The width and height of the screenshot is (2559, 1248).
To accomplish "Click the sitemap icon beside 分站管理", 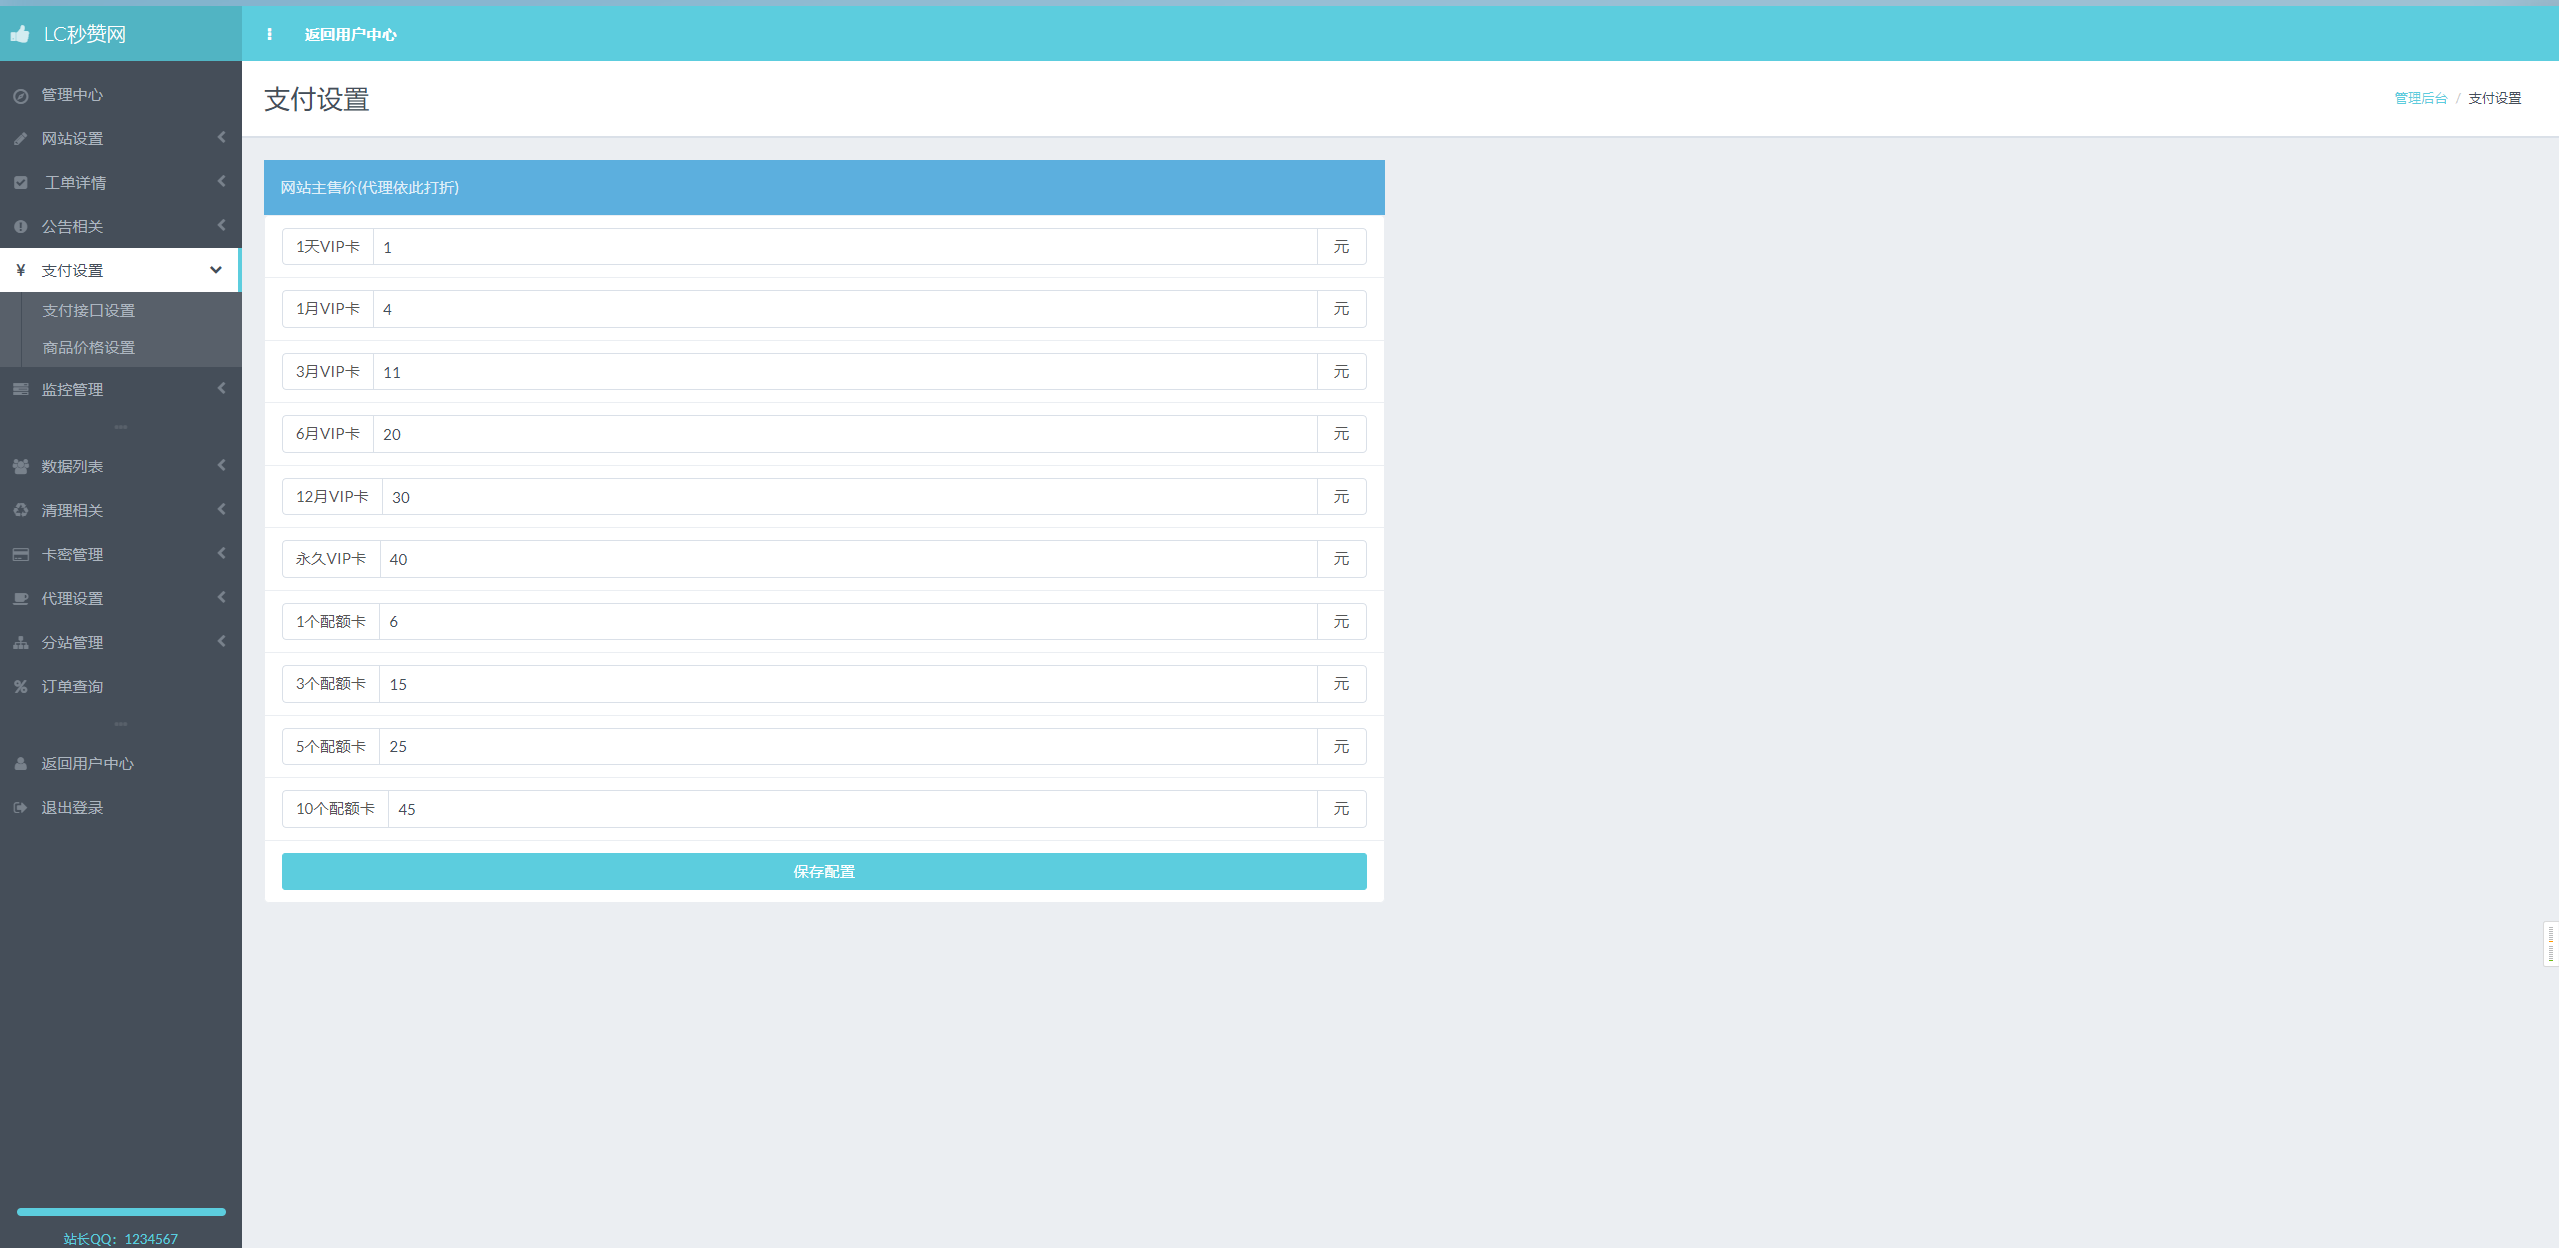I will click(20, 643).
